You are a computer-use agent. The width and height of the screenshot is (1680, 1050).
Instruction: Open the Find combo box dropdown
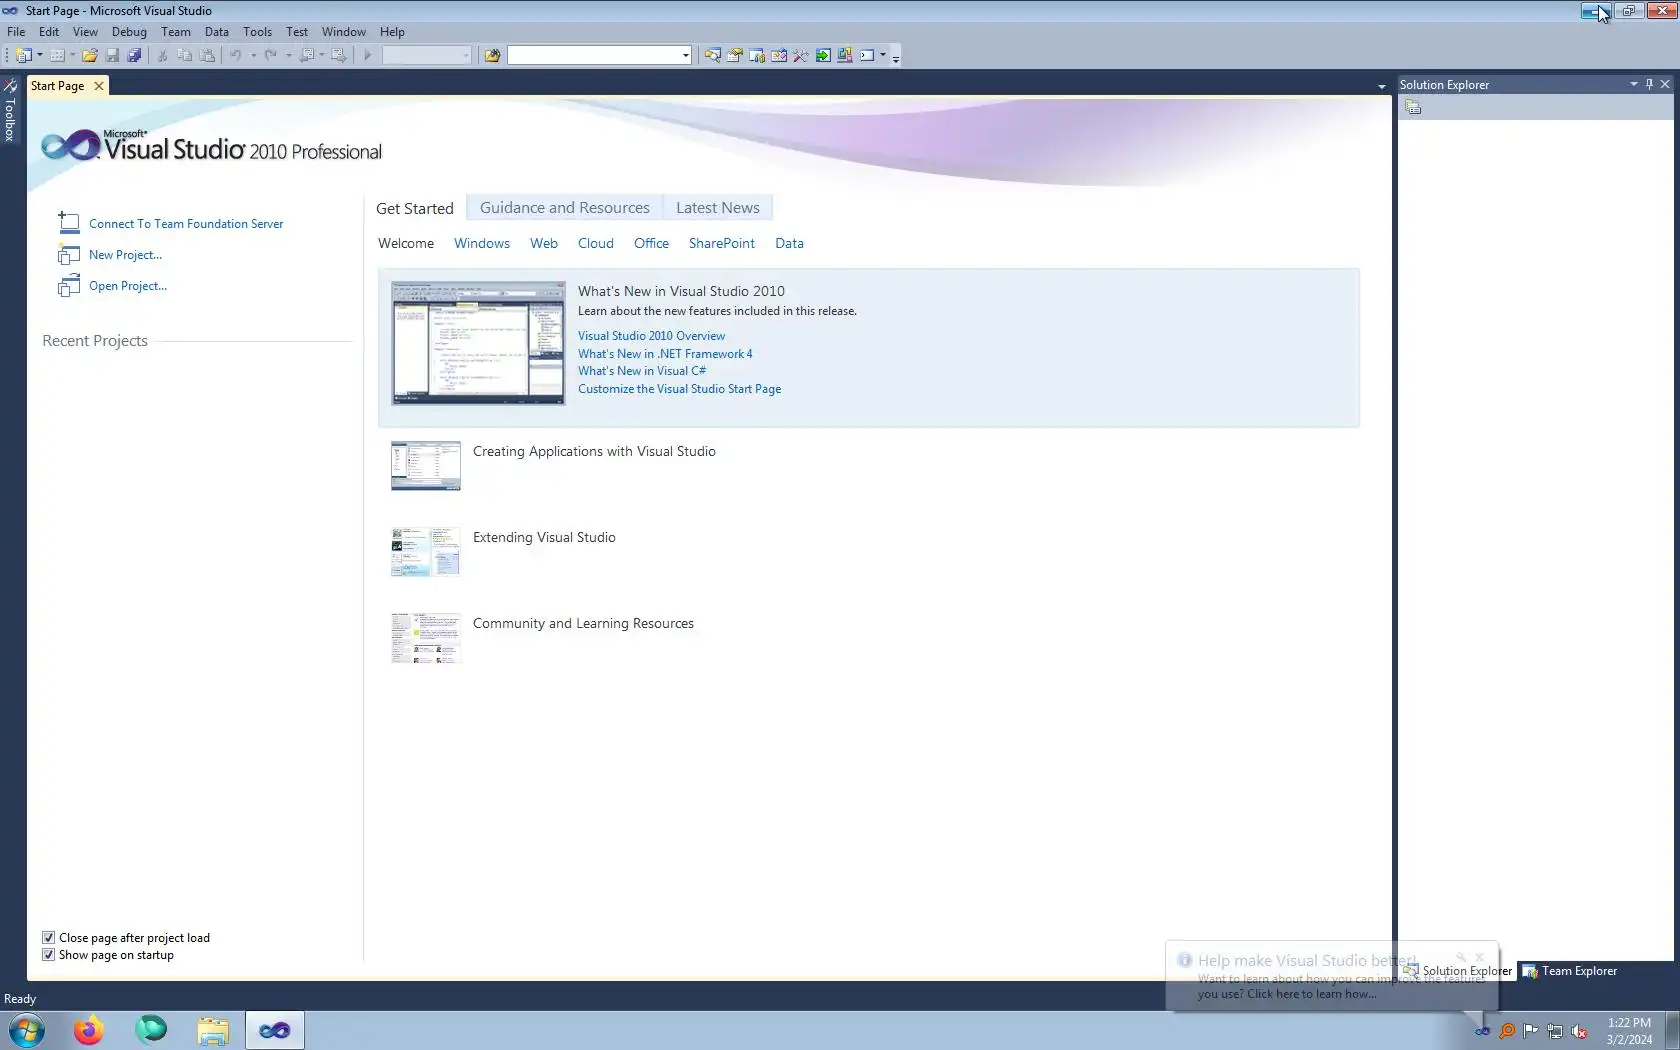click(686, 56)
